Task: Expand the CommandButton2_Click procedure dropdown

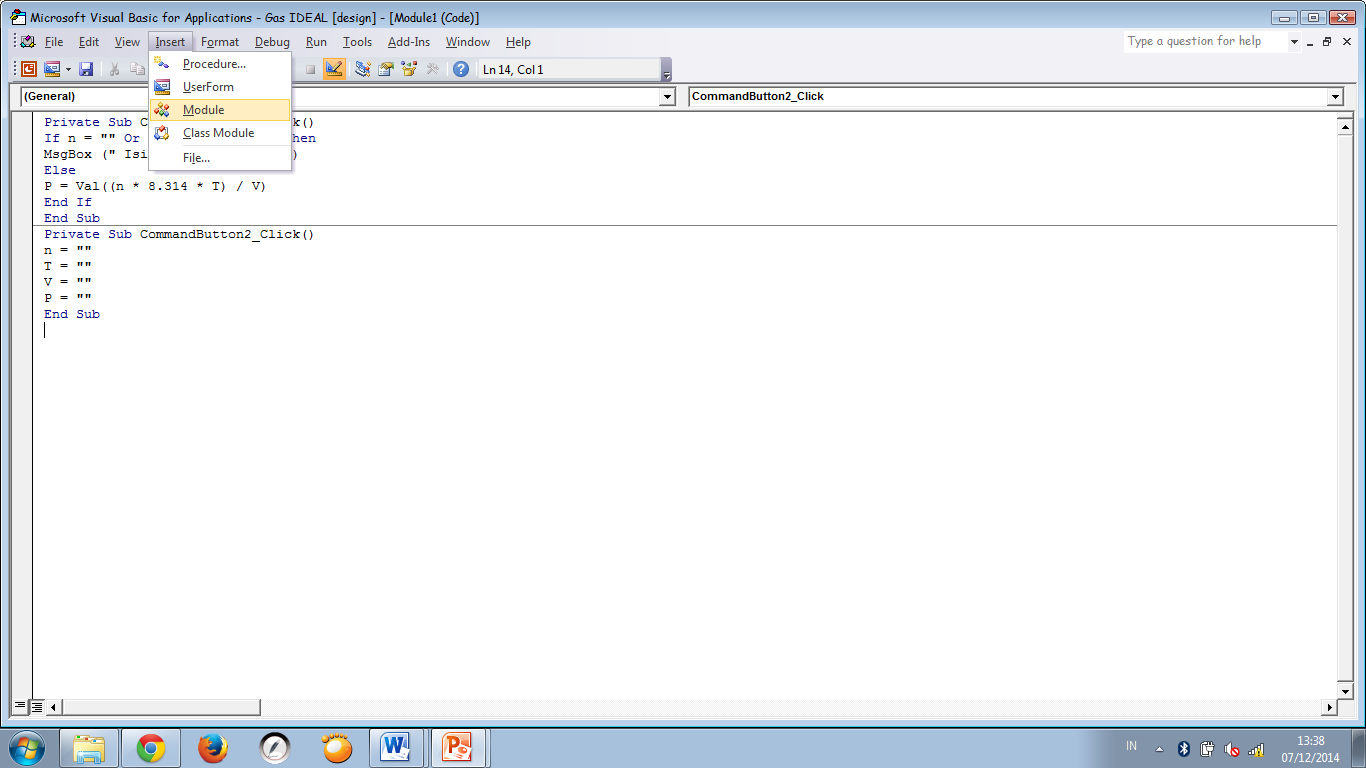Action: (1335, 96)
